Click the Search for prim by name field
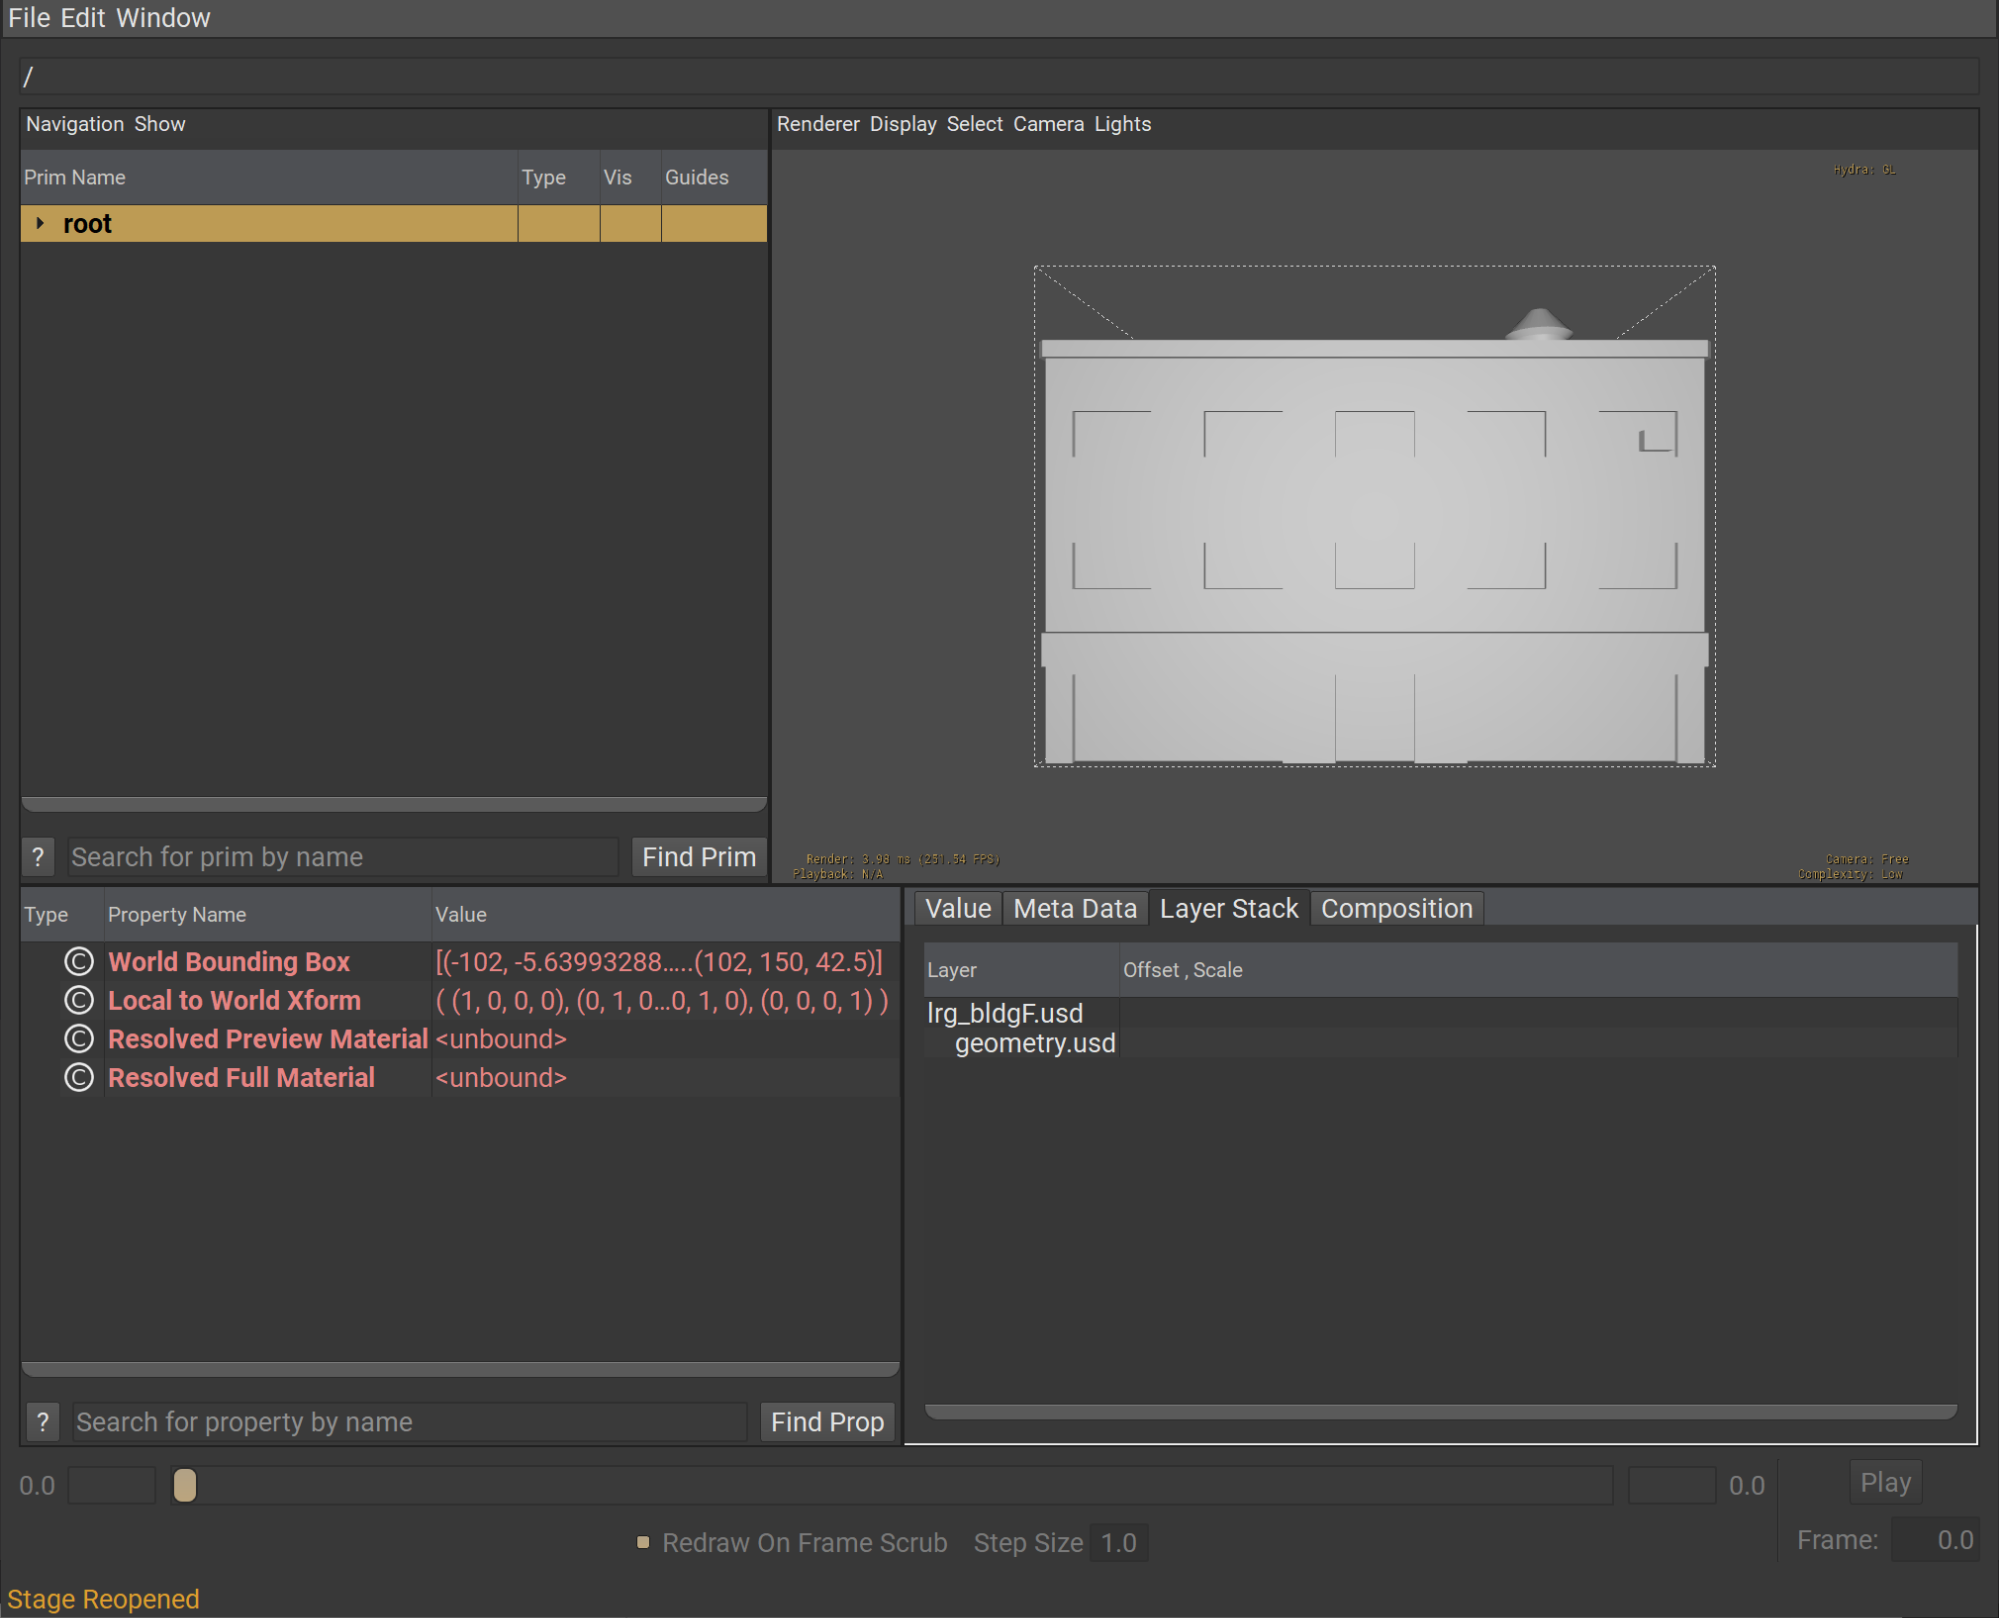The height and width of the screenshot is (1619, 1999). 343,857
